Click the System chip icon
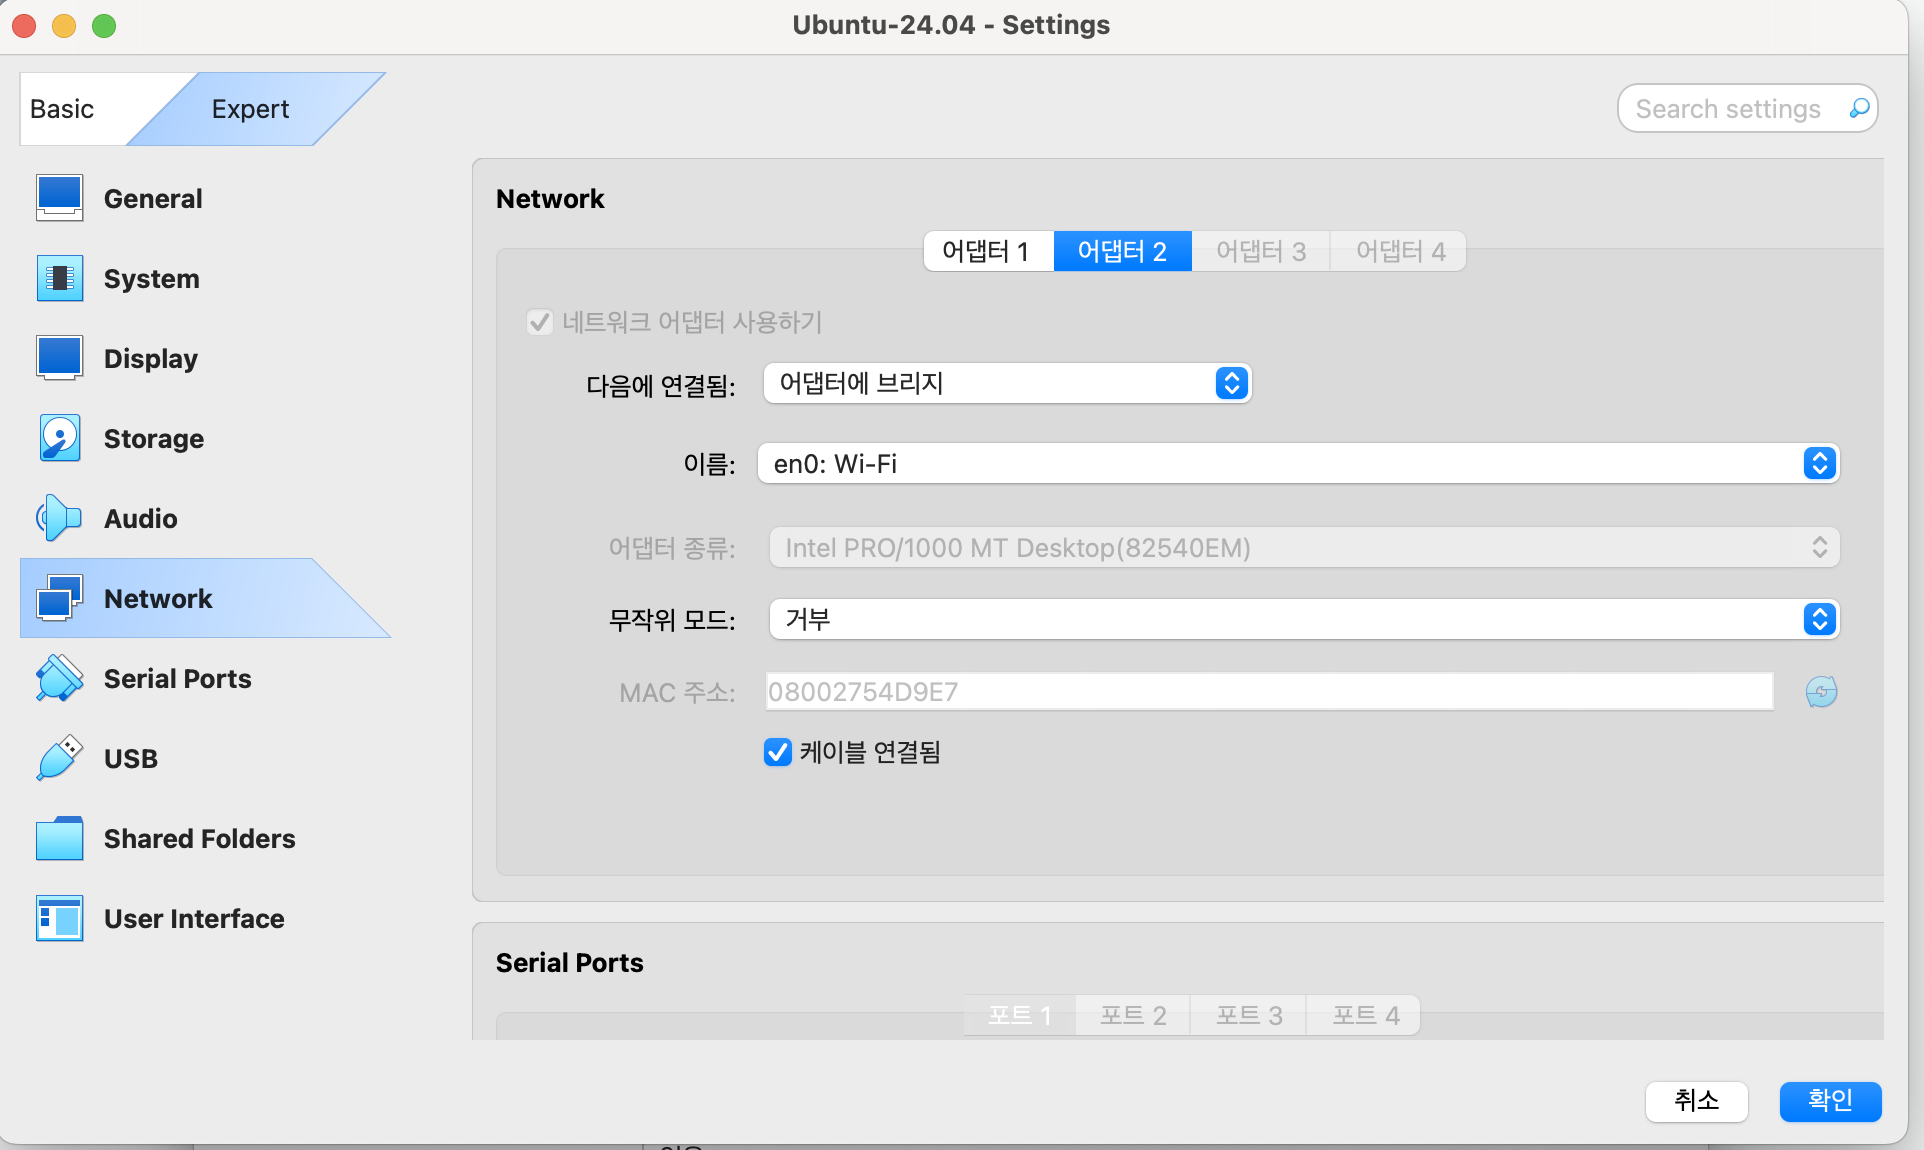1924x1150 pixels. (59, 278)
